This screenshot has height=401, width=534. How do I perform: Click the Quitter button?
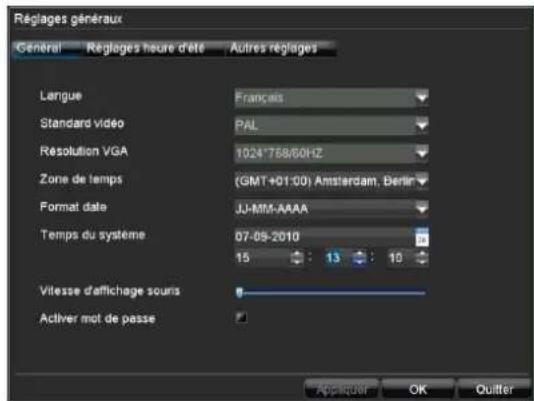click(494, 389)
